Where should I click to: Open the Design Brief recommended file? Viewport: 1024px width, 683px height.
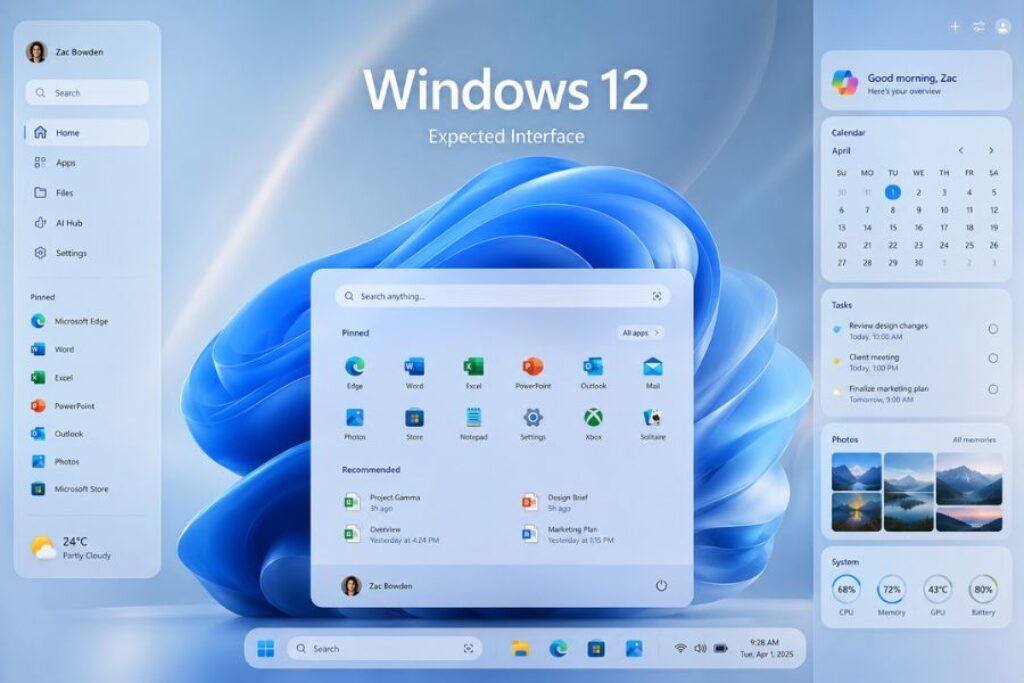pos(556,502)
